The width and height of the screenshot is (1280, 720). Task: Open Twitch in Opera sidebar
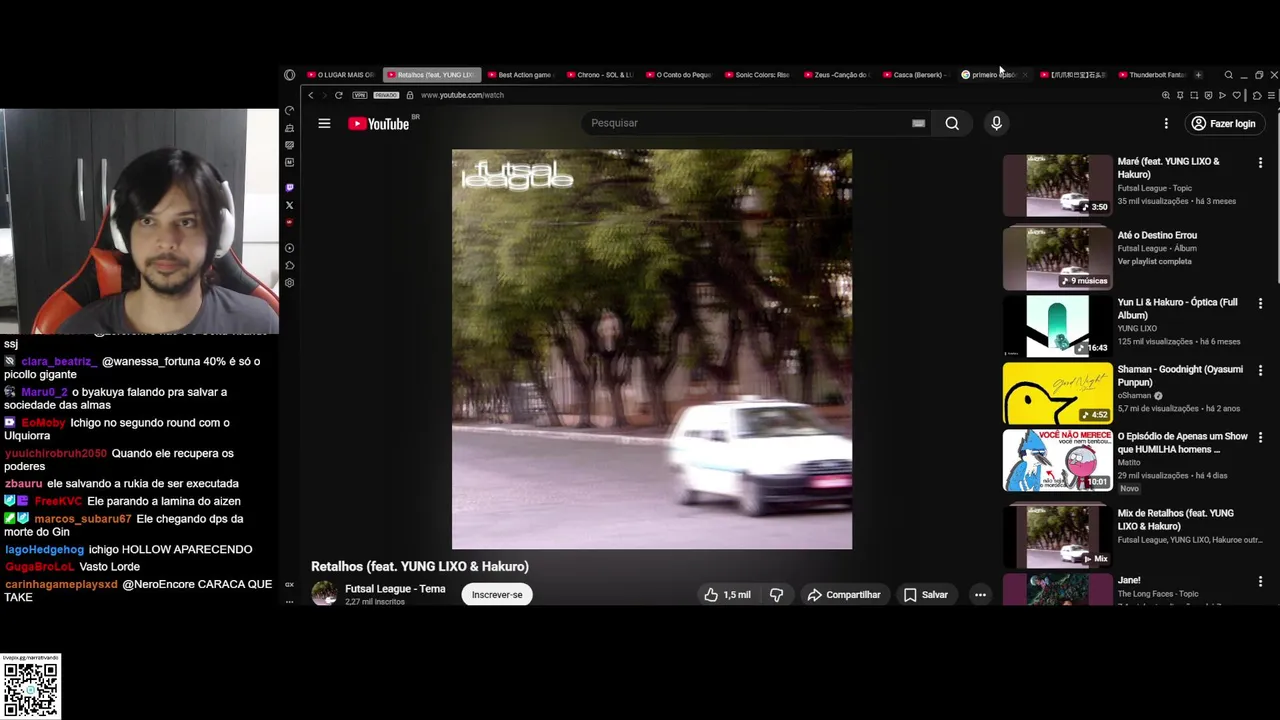(289, 187)
